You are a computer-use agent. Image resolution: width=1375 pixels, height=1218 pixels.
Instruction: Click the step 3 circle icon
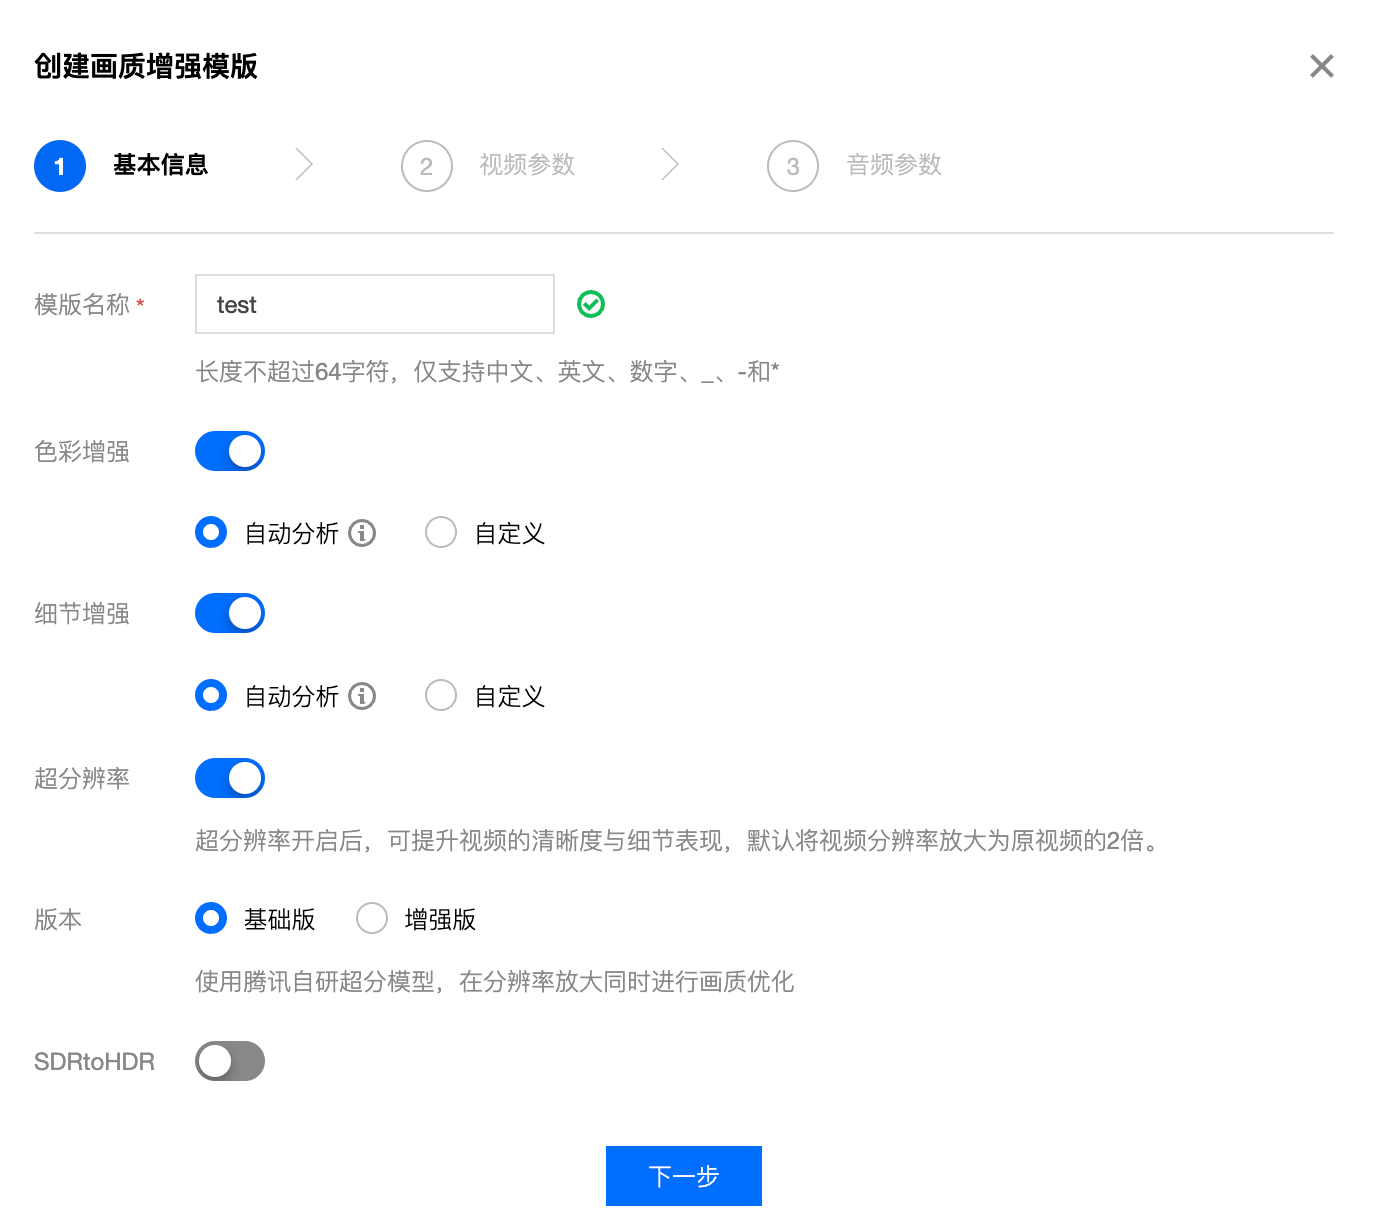793,166
